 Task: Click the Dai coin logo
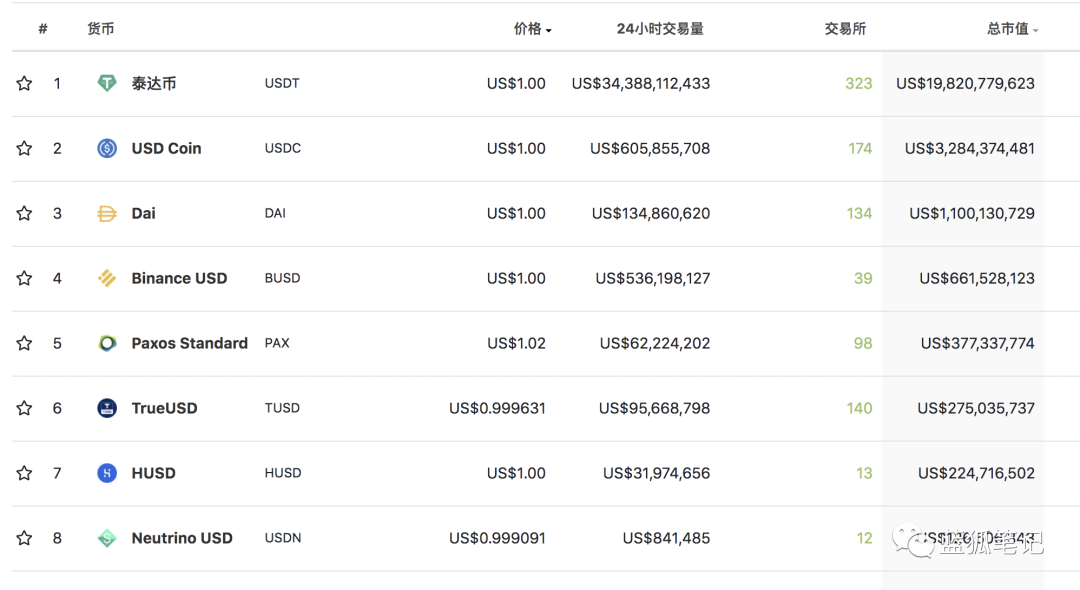click(107, 213)
